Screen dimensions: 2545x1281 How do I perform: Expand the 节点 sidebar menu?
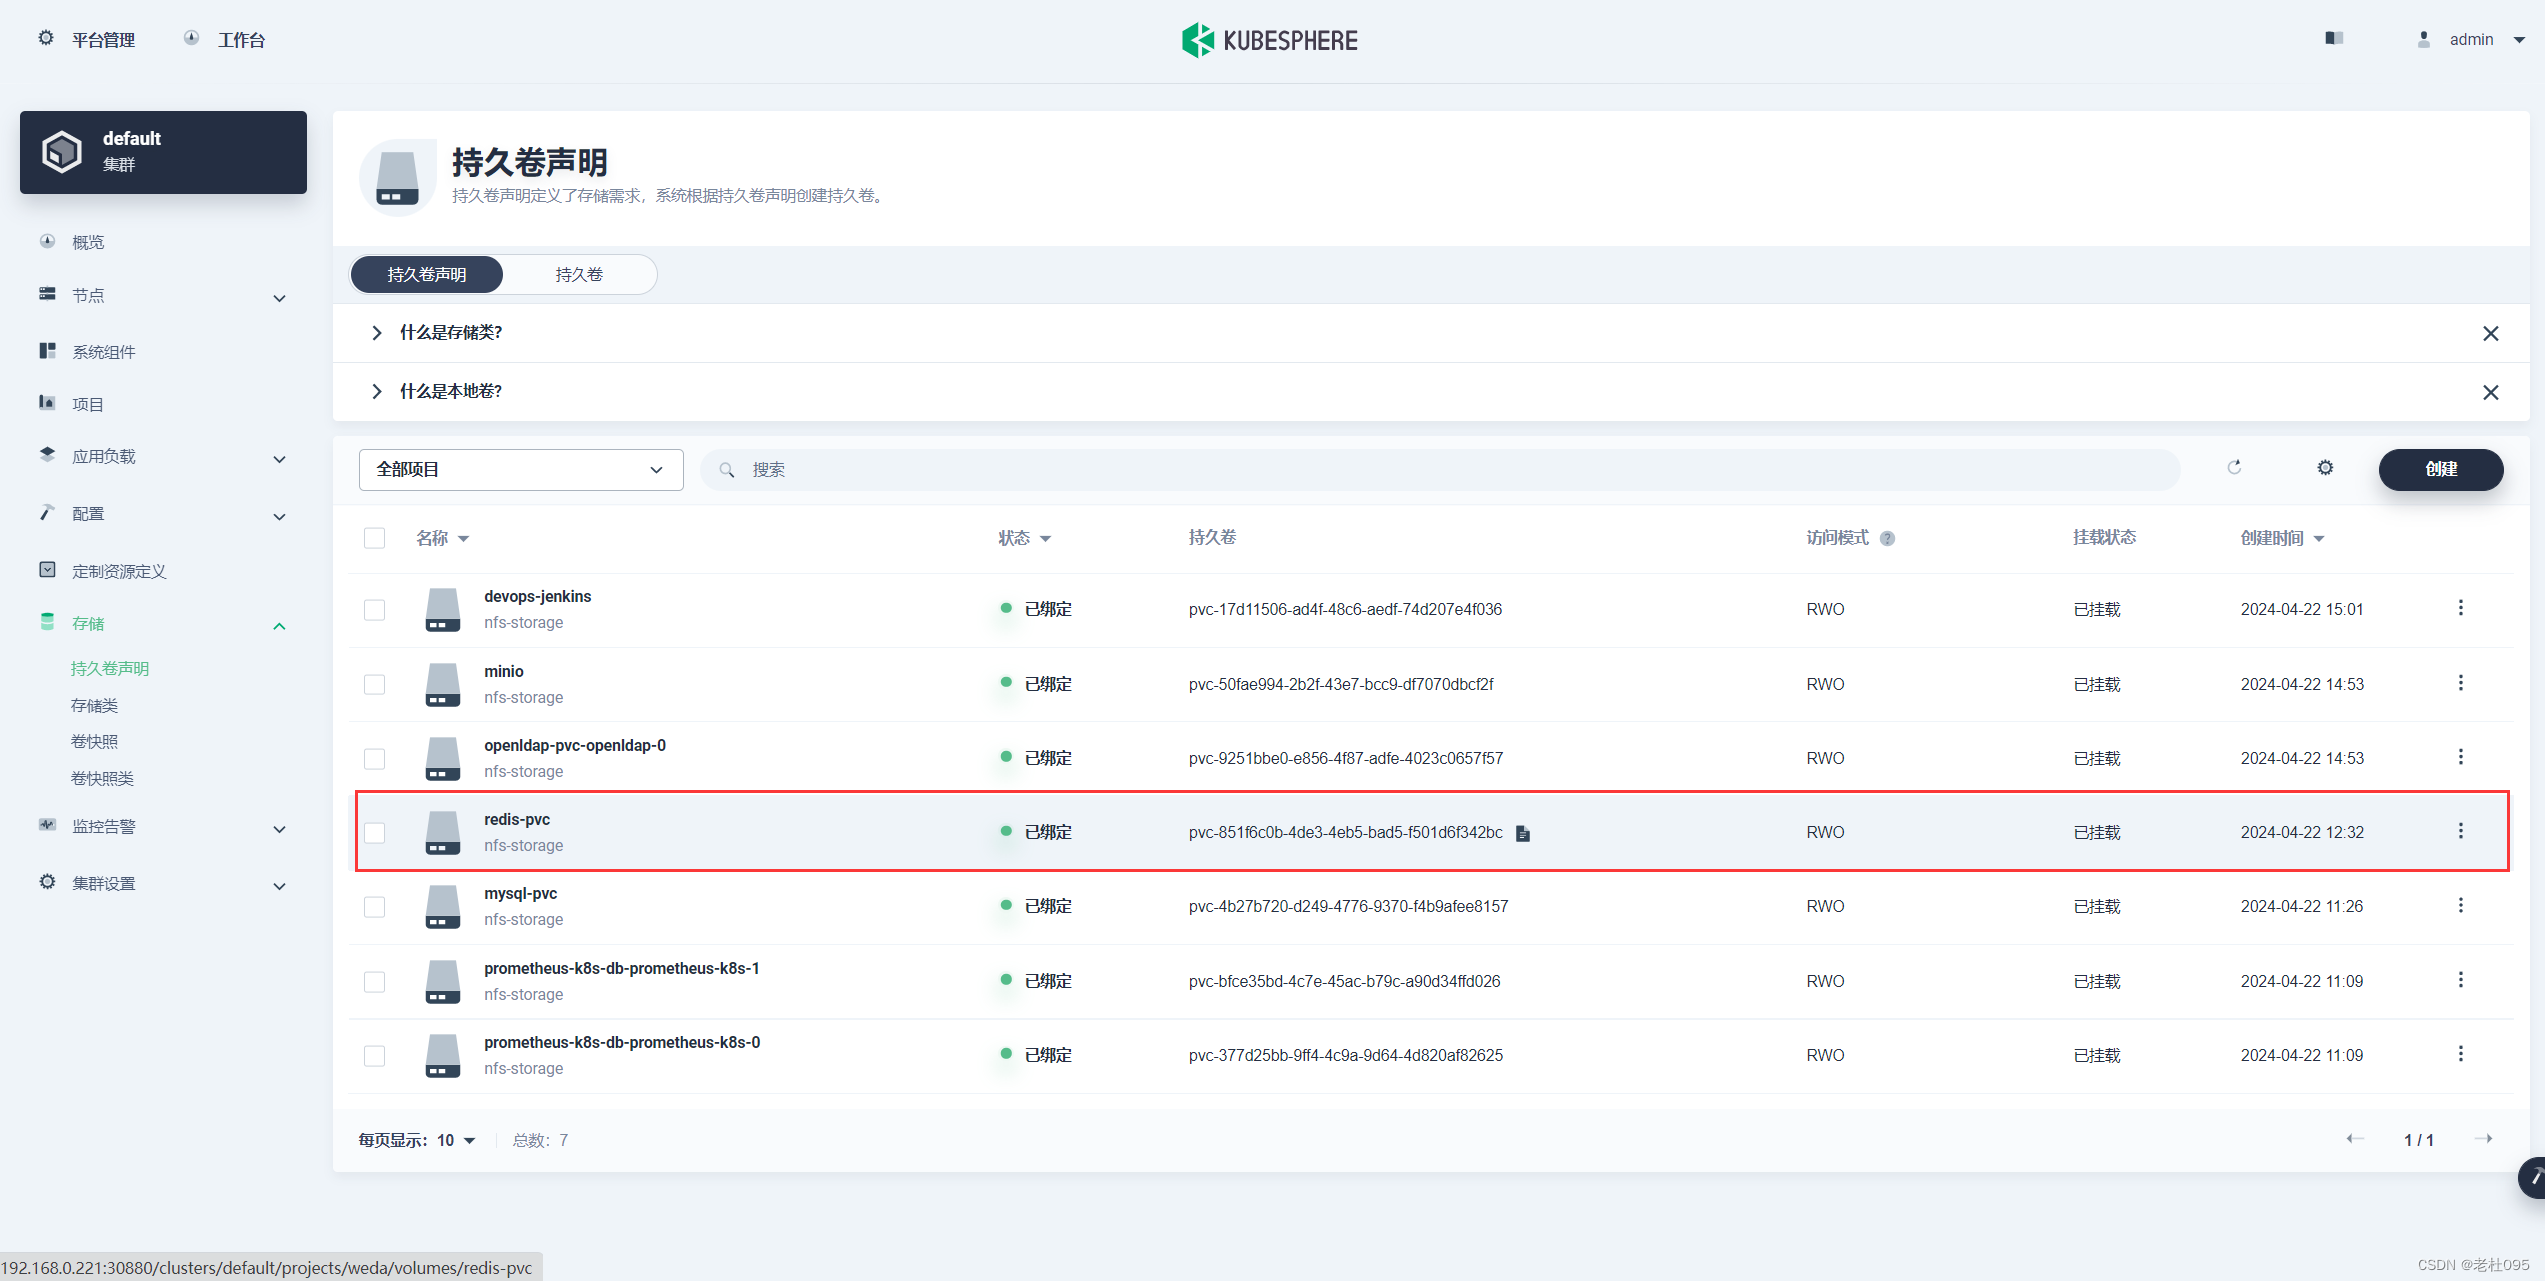tap(279, 298)
